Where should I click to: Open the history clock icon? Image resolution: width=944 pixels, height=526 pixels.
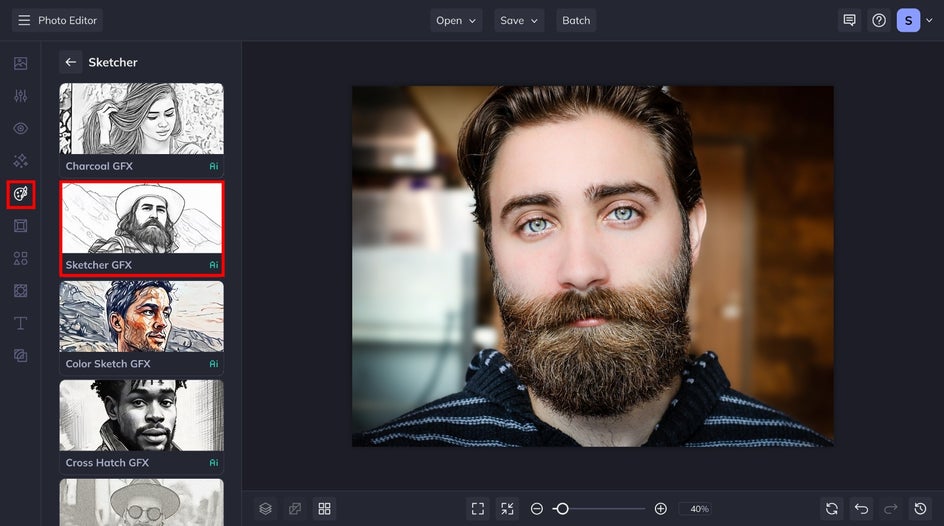pos(921,509)
